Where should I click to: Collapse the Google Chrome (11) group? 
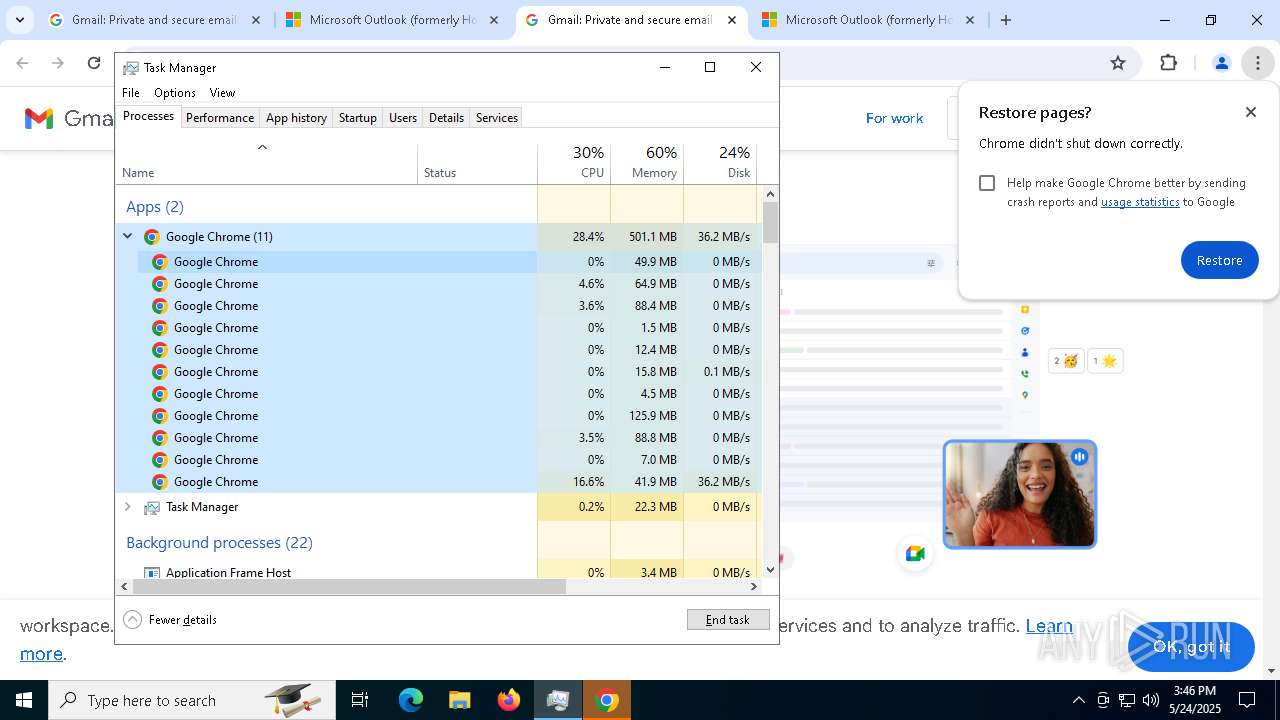pyautogui.click(x=128, y=237)
